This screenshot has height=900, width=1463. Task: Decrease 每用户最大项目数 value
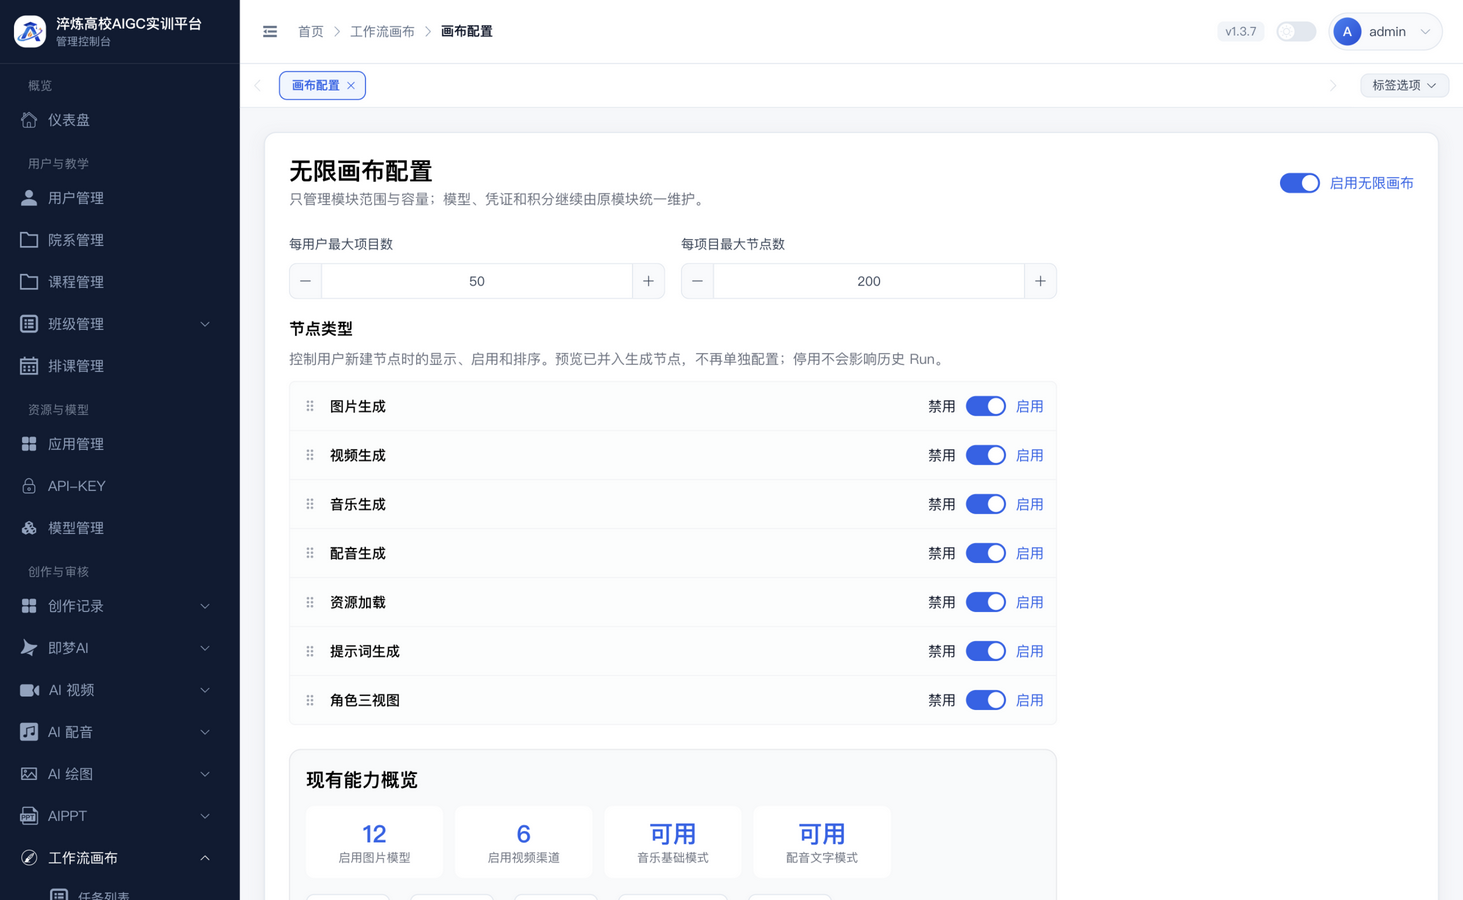[x=305, y=281]
